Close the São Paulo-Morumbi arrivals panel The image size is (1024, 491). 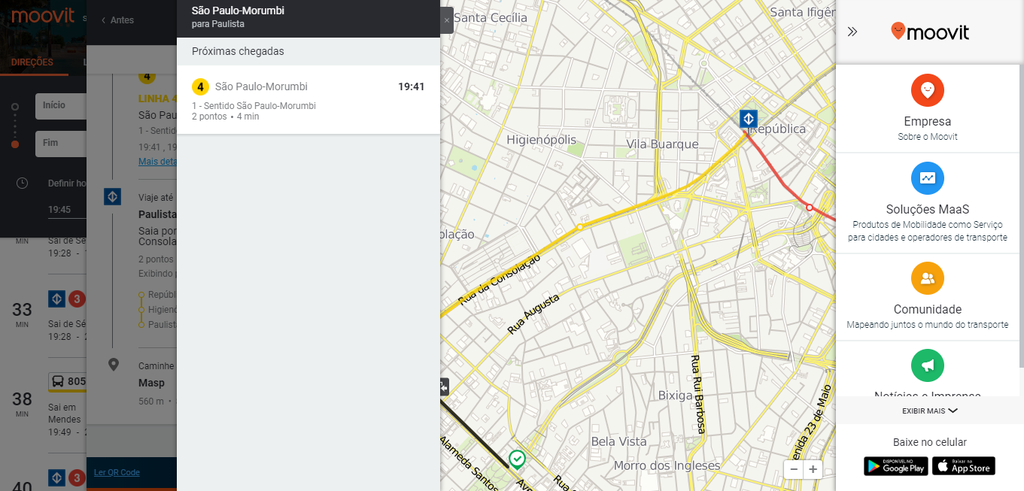(447, 20)
